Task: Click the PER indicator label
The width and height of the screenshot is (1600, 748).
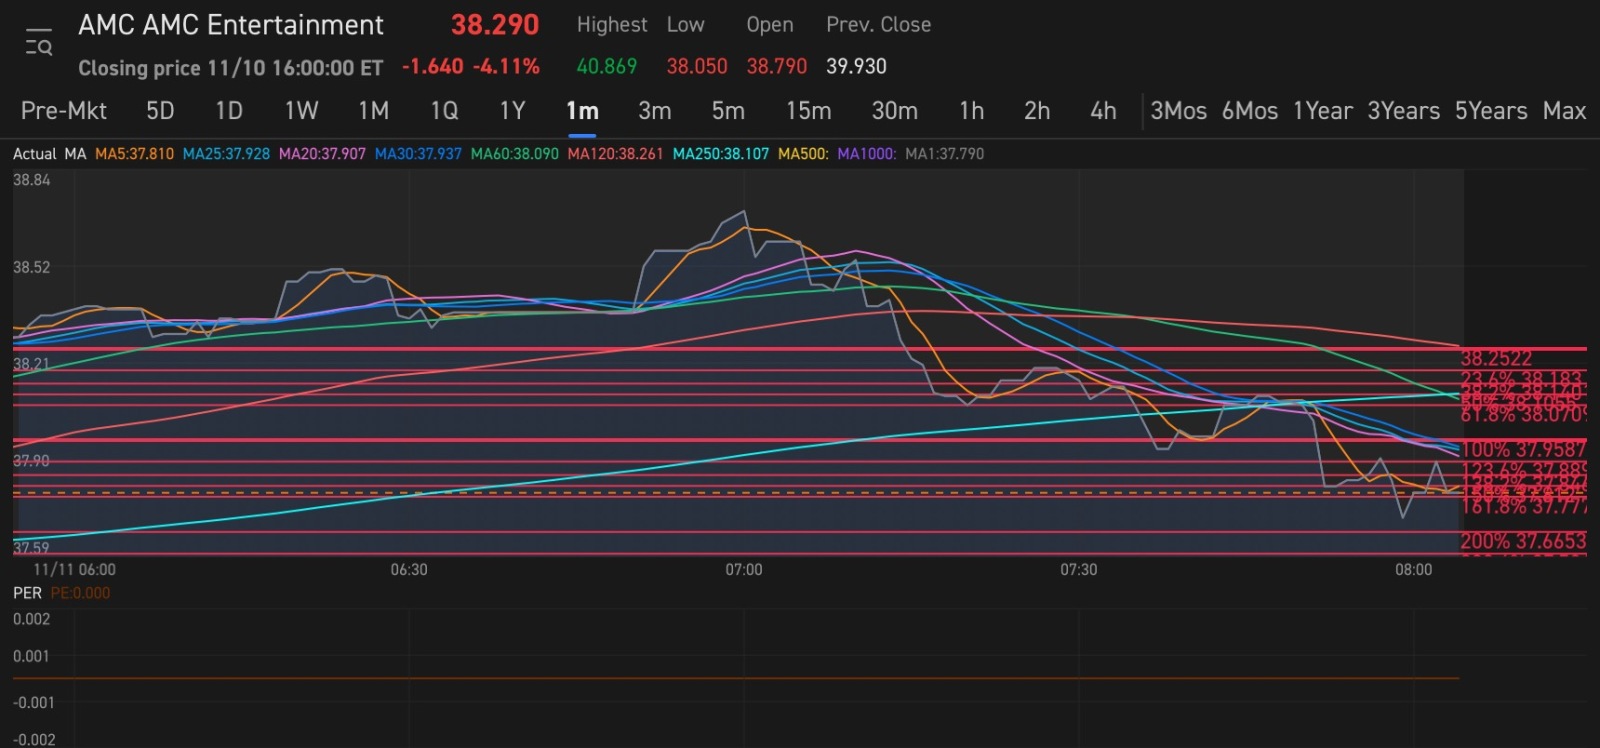Action: (x=27, y=593)
